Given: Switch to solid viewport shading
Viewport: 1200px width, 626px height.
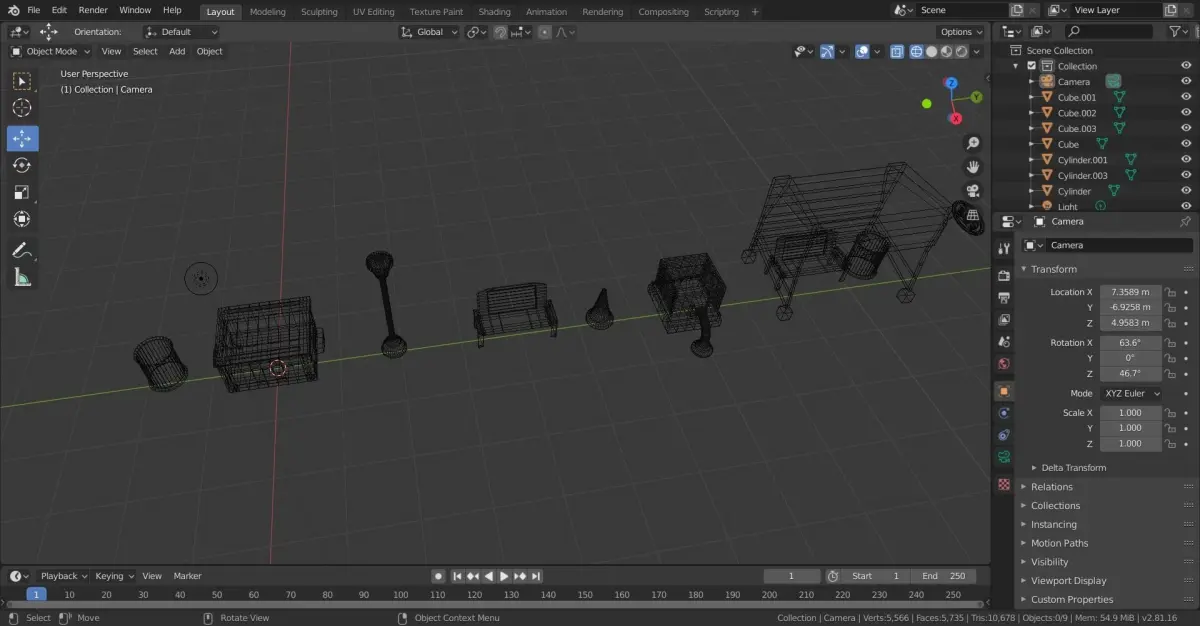Looking at the screenshot, I should click(931, 52).
